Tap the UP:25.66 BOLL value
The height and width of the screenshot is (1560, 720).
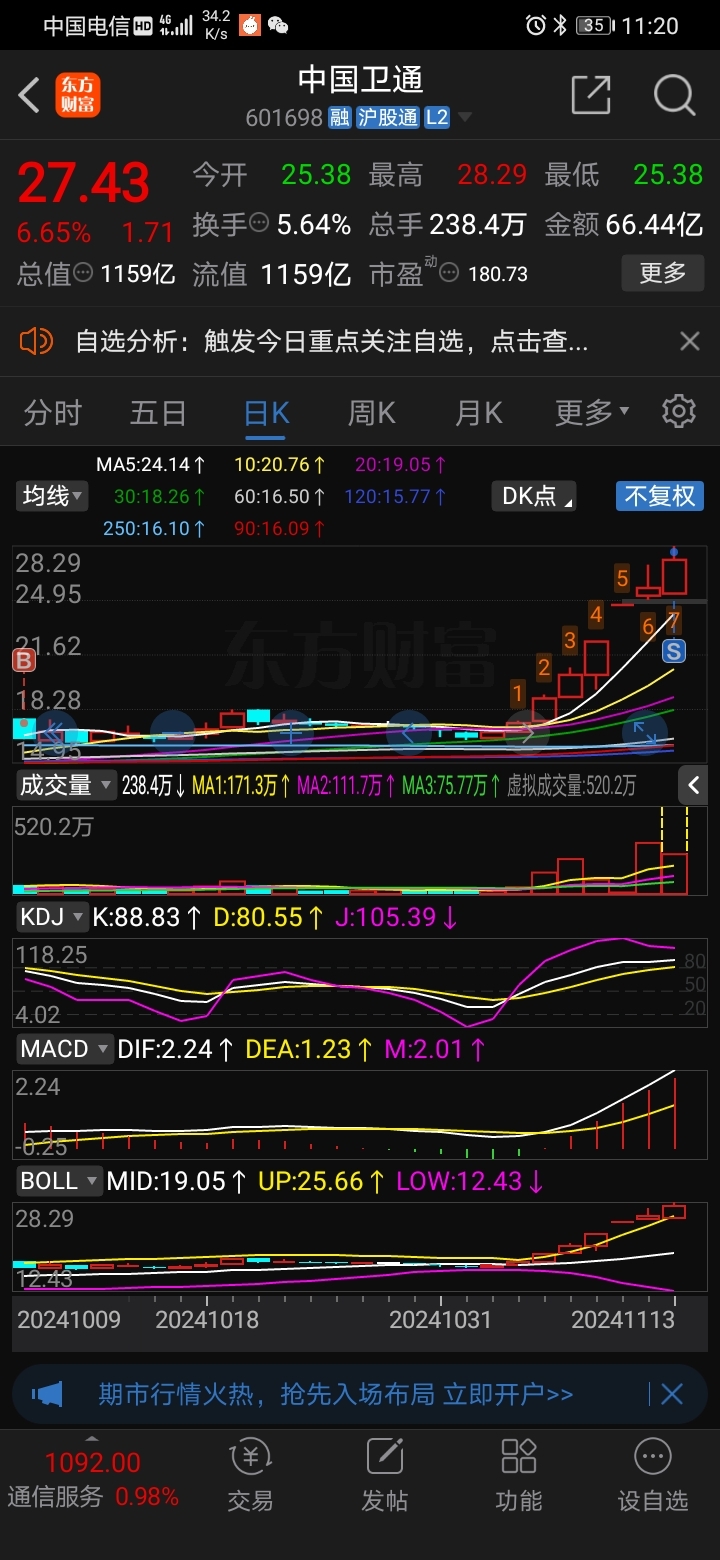click(321, 1181)
